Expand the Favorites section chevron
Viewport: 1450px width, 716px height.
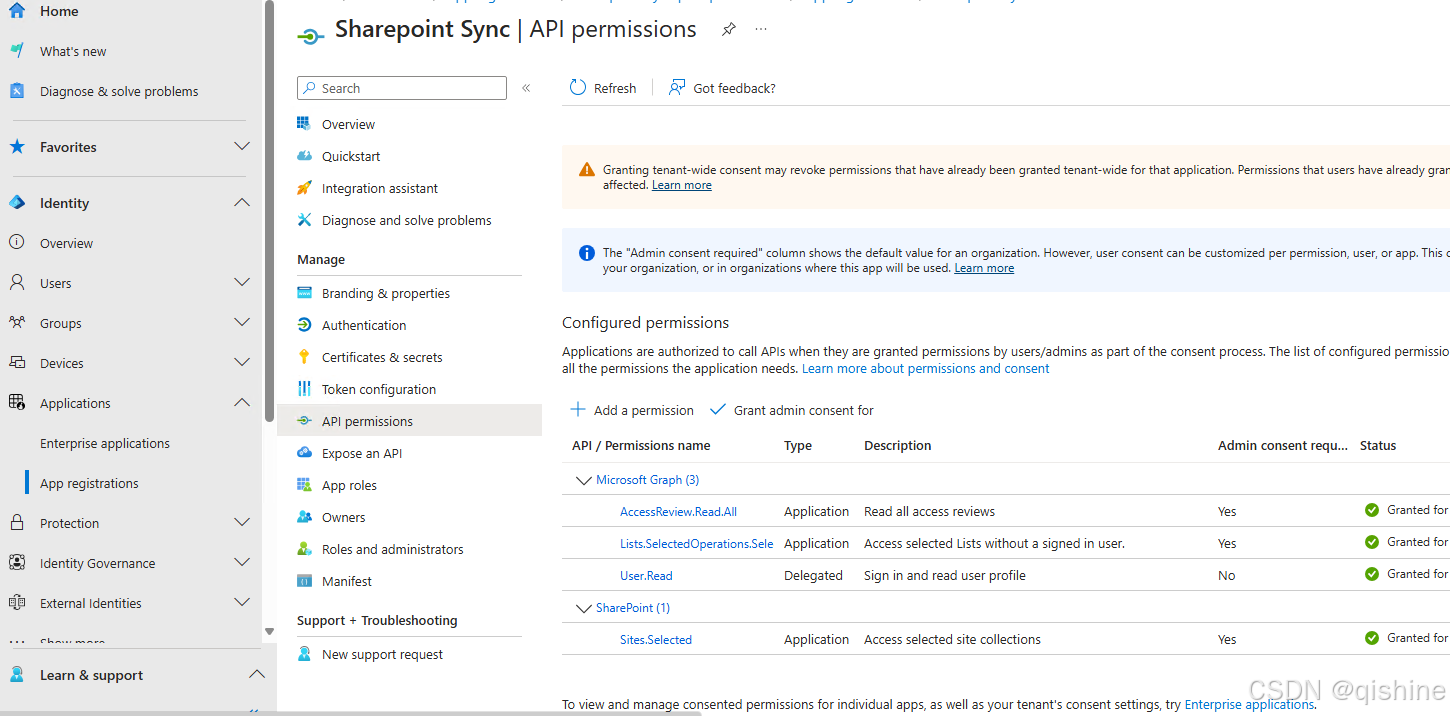tap(242, 146)
